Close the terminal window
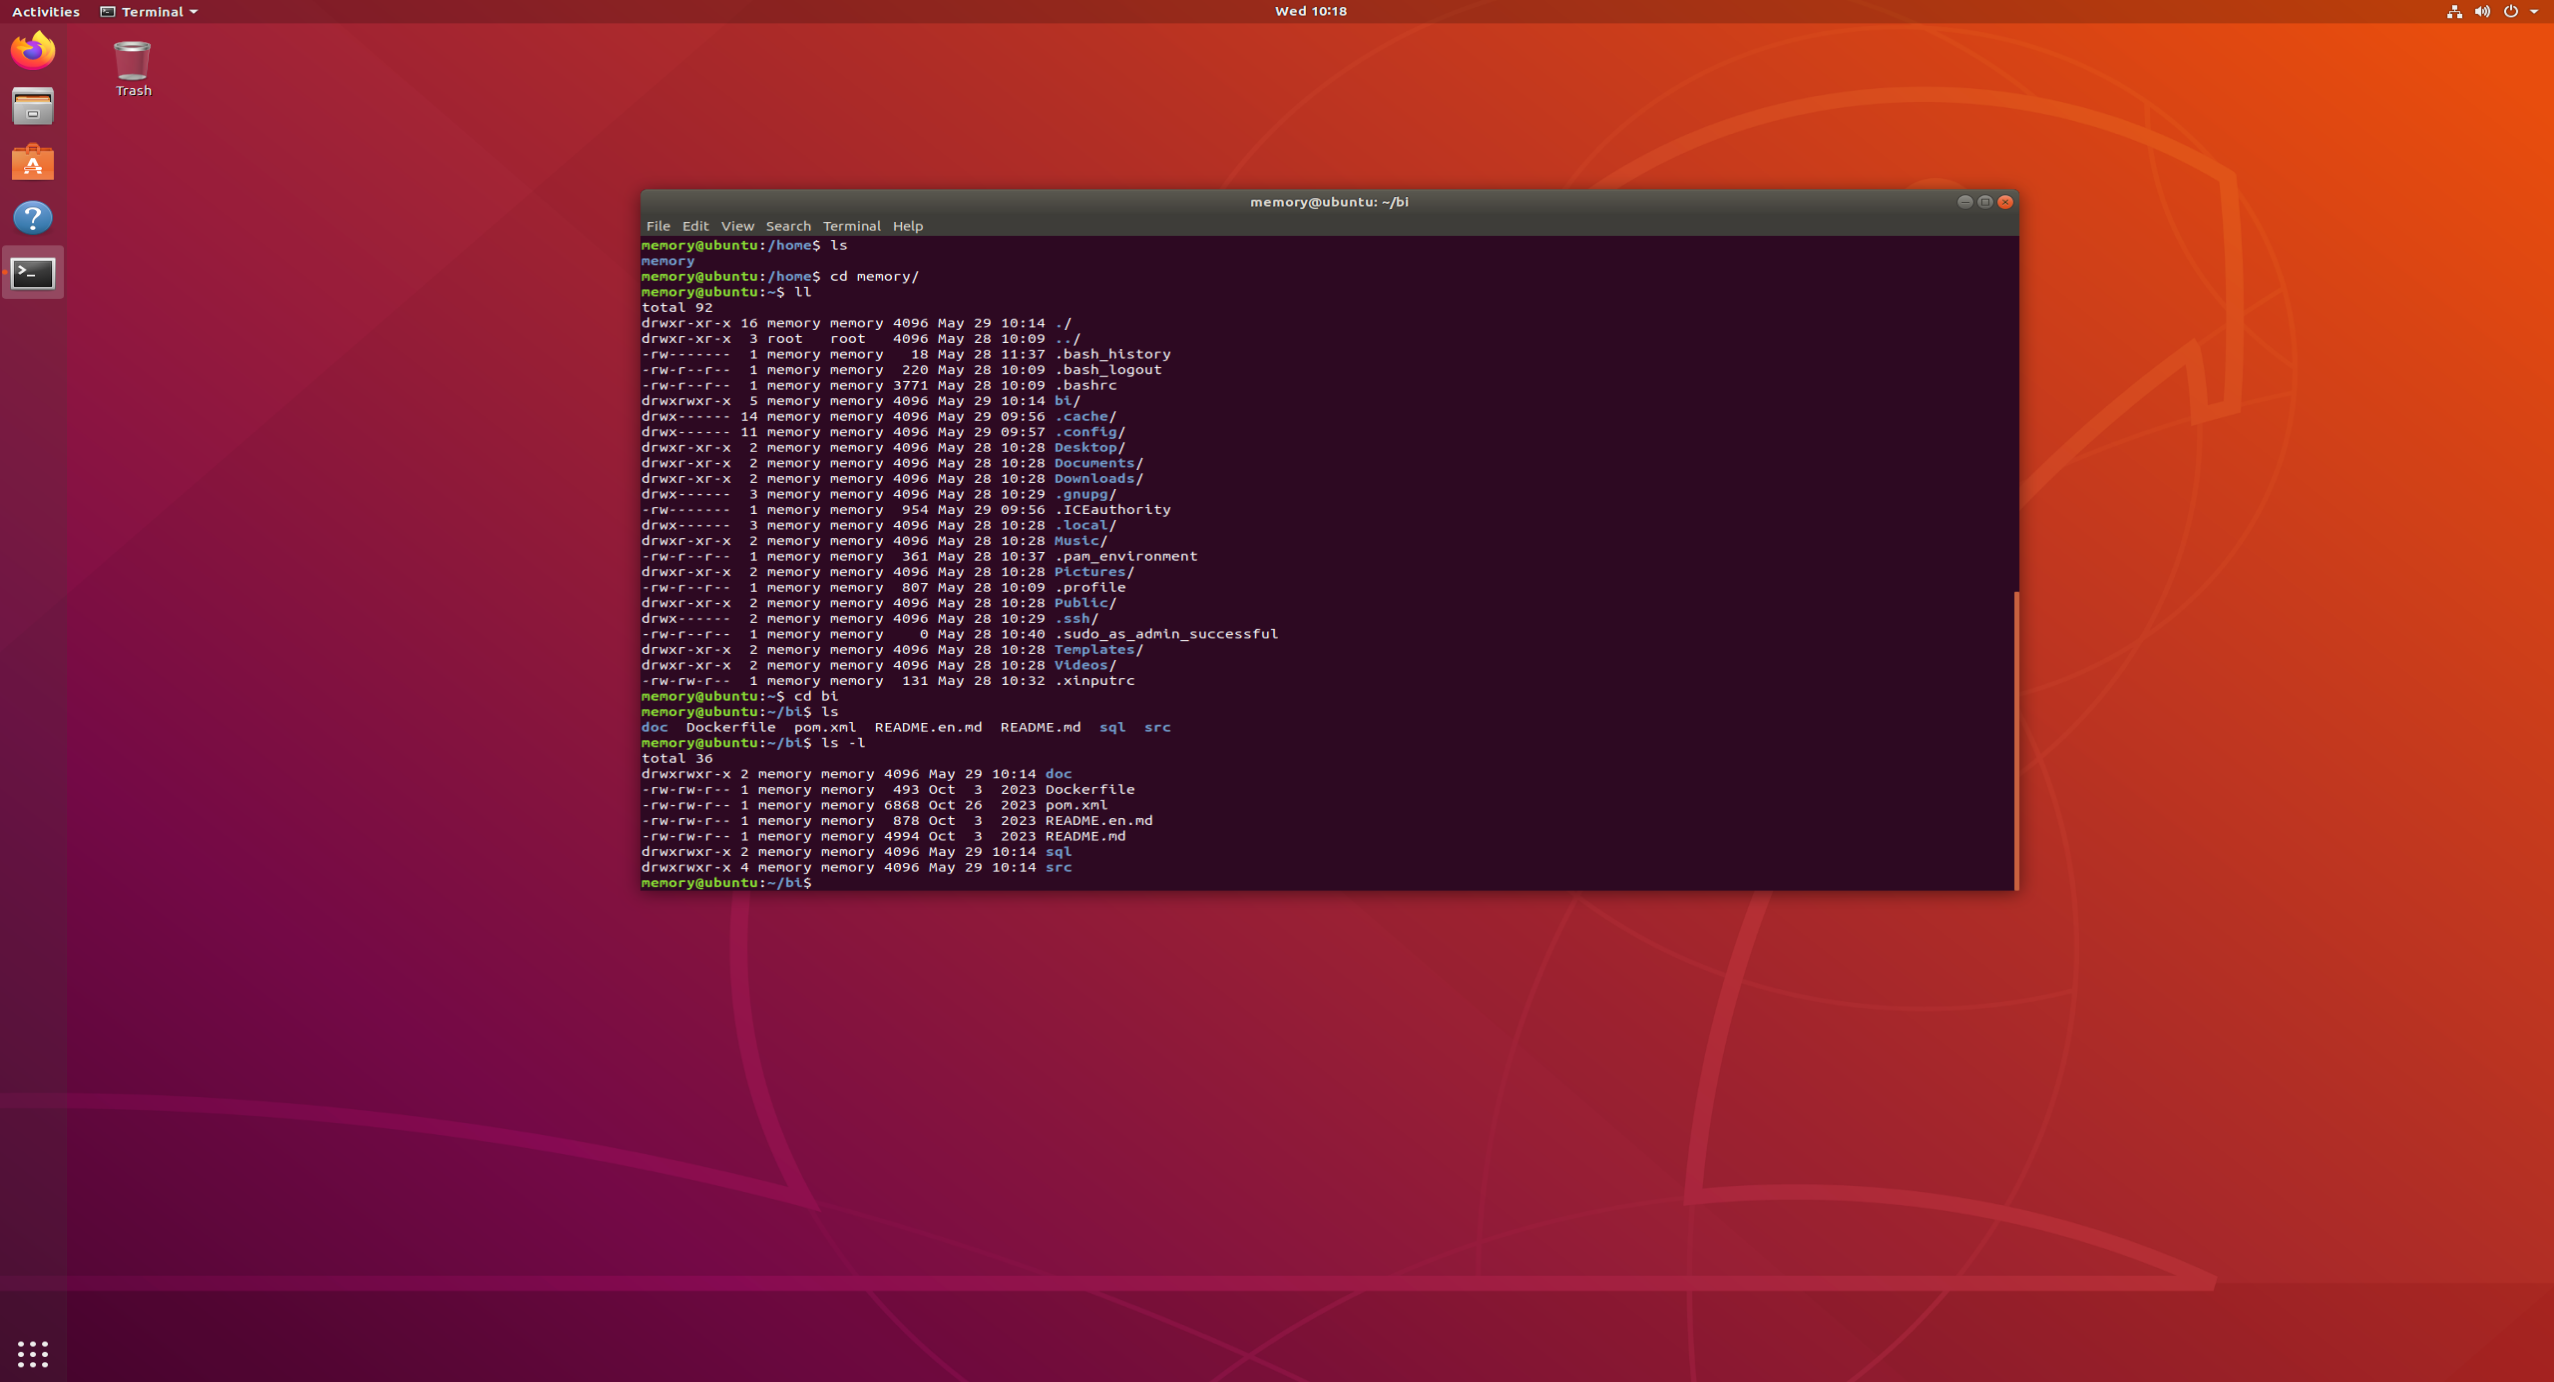The image size is (2554, 1382). click(x=2005, y=202)
